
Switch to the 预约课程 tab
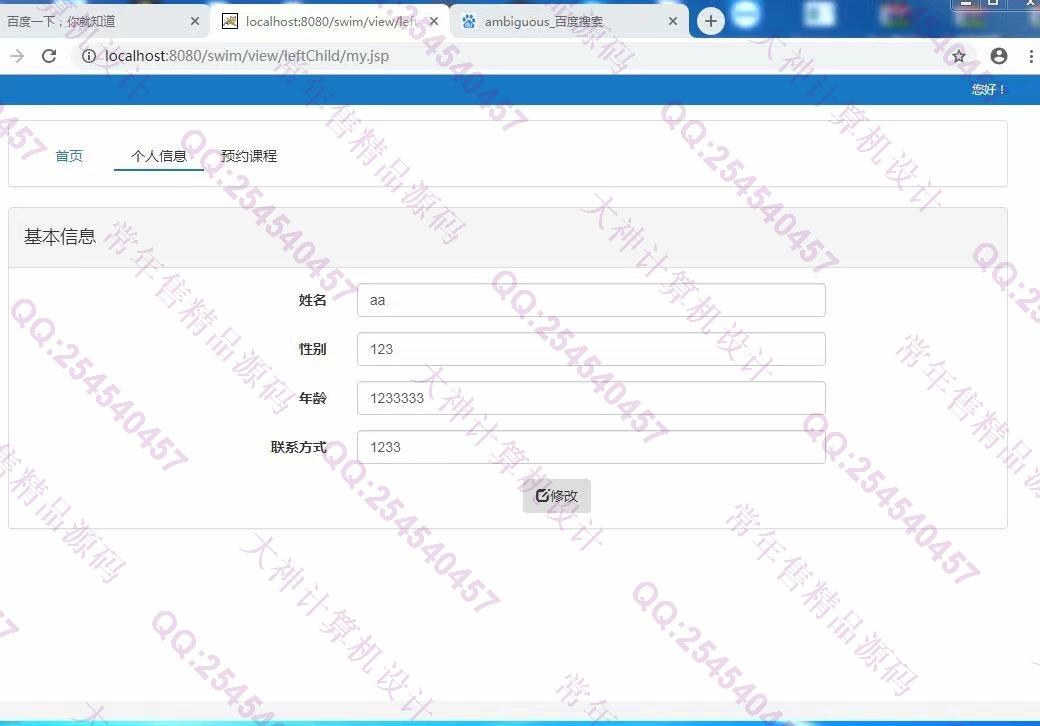(x=249, y=156)
